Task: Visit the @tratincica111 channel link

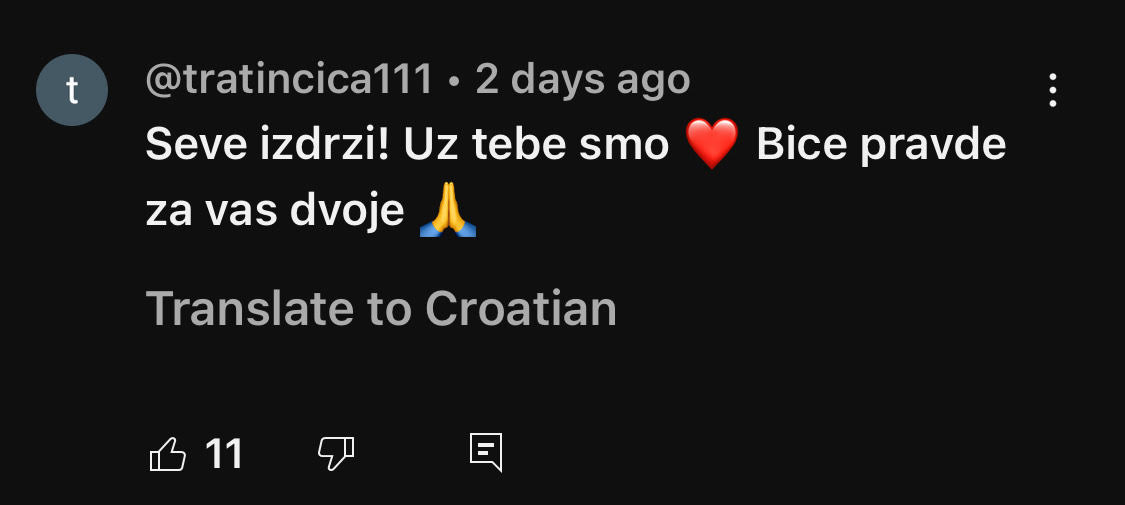Action: click(289, 80)
